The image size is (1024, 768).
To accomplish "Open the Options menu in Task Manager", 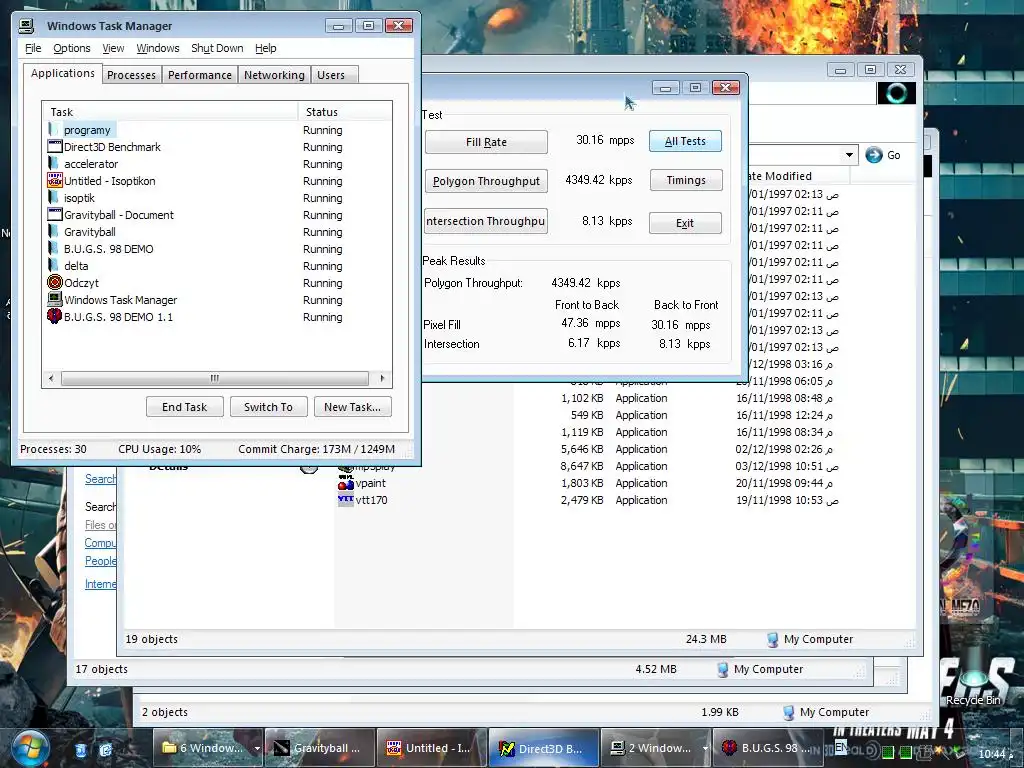I will coord(72,48).
